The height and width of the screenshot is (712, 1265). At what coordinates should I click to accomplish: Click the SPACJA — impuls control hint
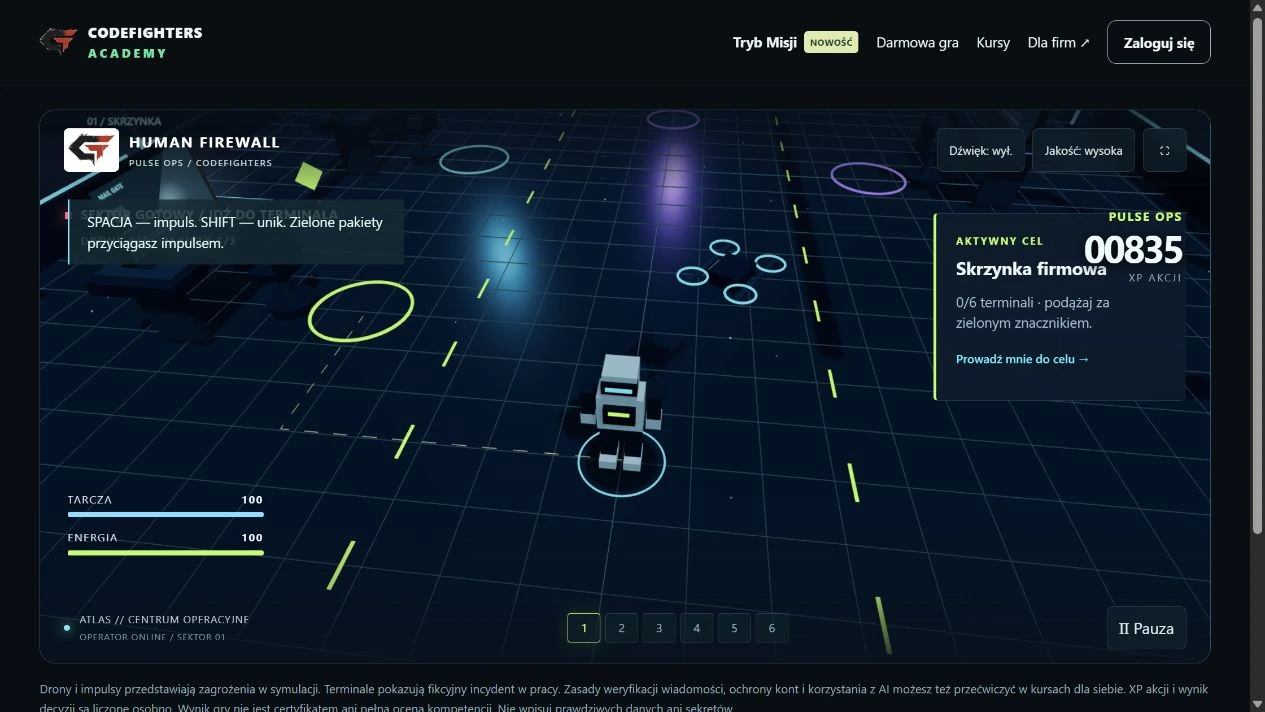point(236,232)
